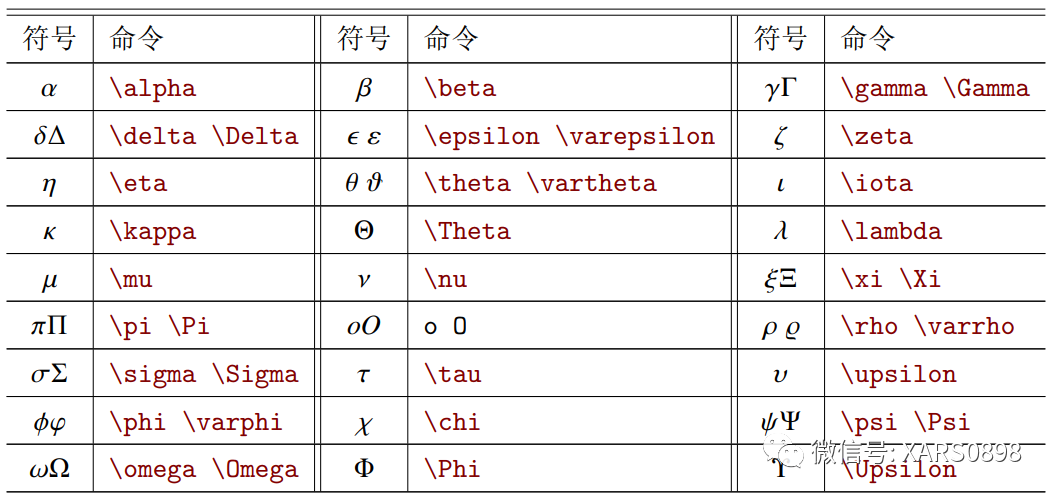Select the \epsilon \varepsilon command
This screenshot has width=1056, height=499.
click(x=570, y=136)
